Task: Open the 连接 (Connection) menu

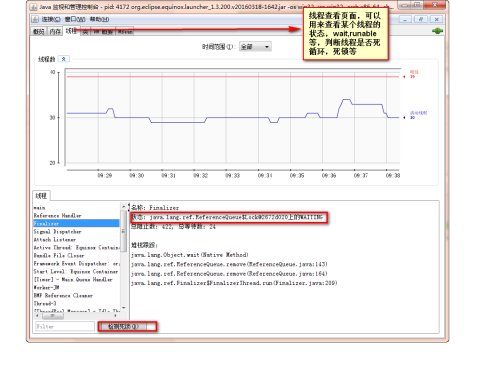Action: [x=51, y=19]
